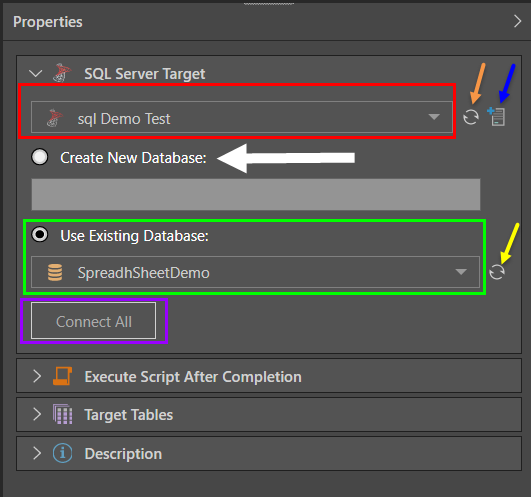The width and height of the screenshot is (531, 497).
Task: Collapse the SQL Server Target section
Action: 36,73
